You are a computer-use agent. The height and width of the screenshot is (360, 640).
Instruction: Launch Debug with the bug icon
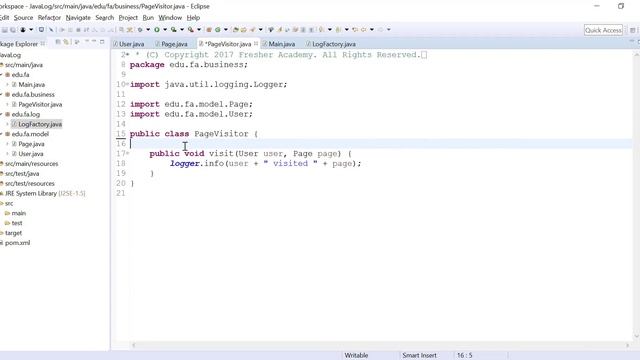click(x=140, y=29)
